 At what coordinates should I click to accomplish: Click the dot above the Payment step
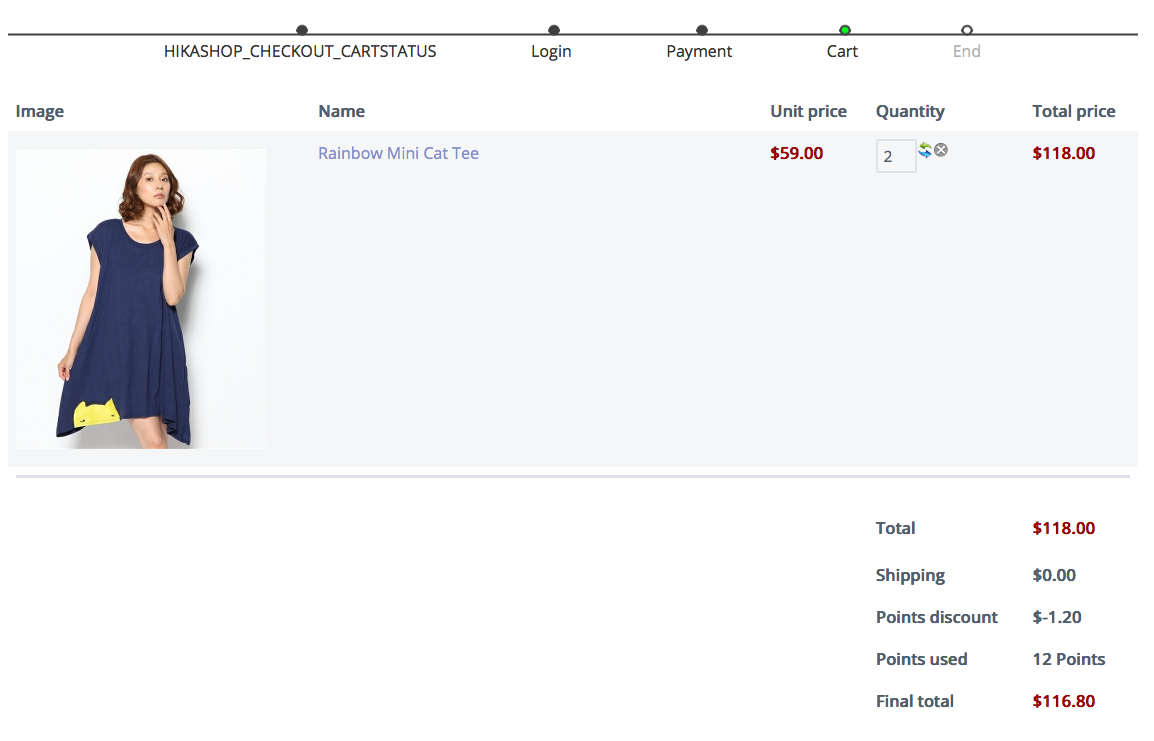click(x=702, y=30)
